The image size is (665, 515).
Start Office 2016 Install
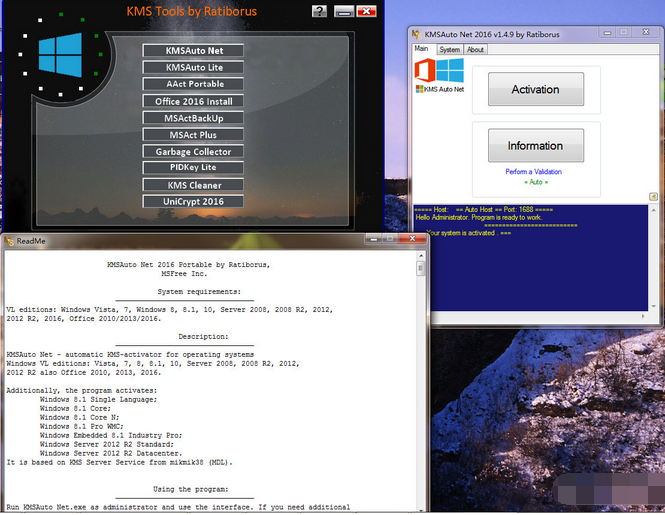tap(193, 101)
